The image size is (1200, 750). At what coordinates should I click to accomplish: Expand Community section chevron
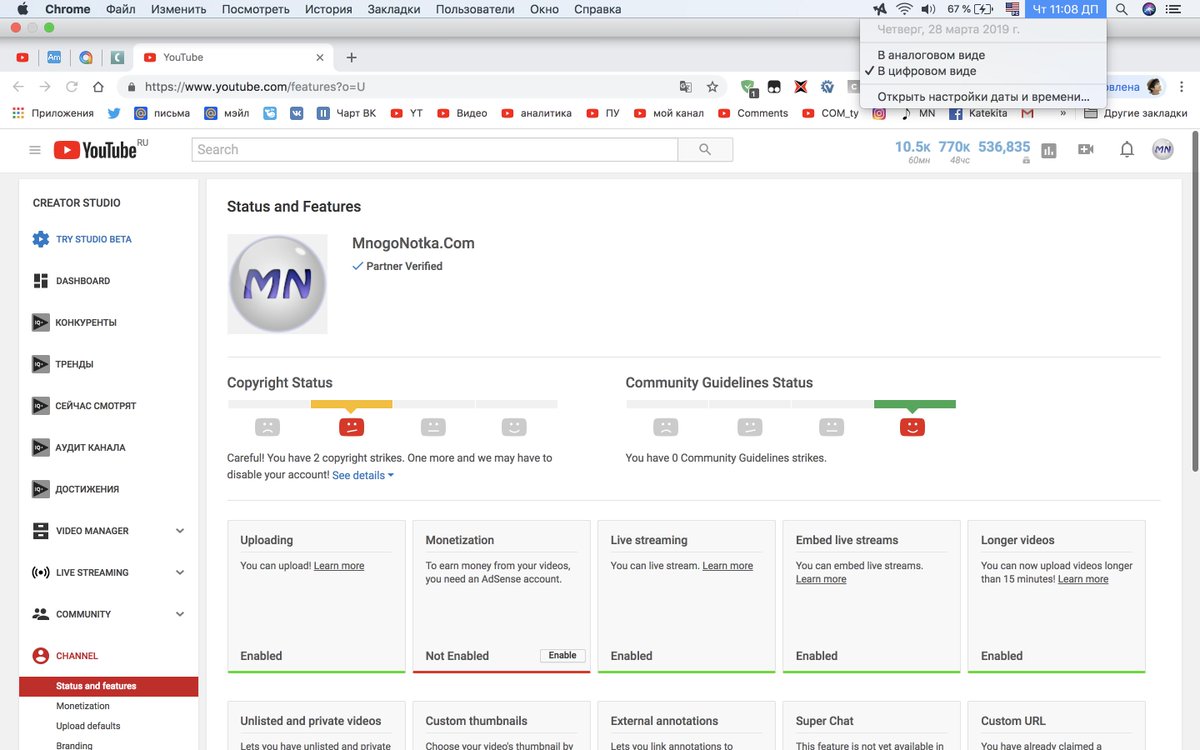[x=180, y=614]
